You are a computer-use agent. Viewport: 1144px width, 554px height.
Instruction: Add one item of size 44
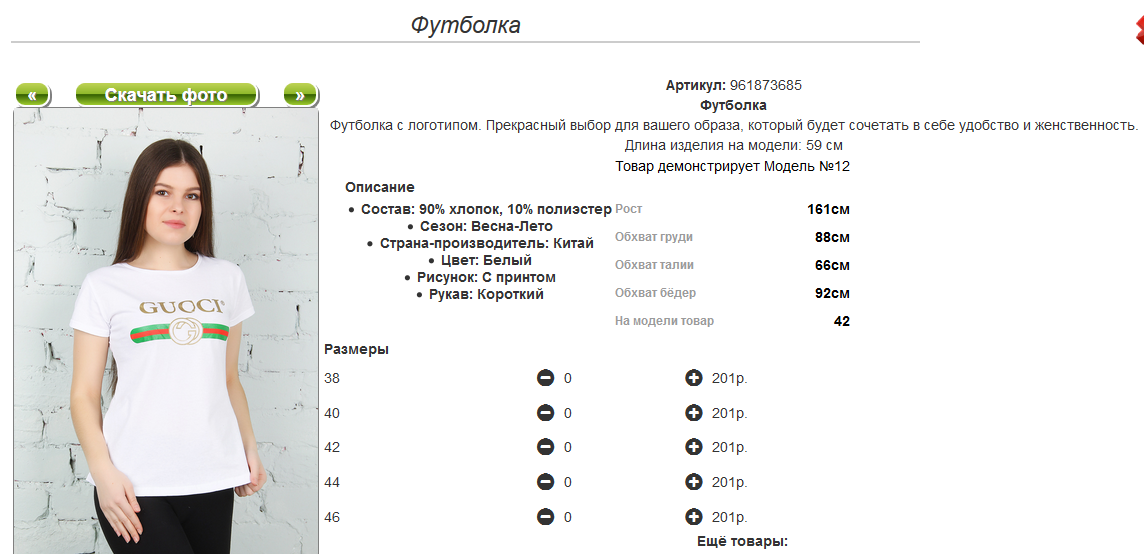(x=694, y=482)
